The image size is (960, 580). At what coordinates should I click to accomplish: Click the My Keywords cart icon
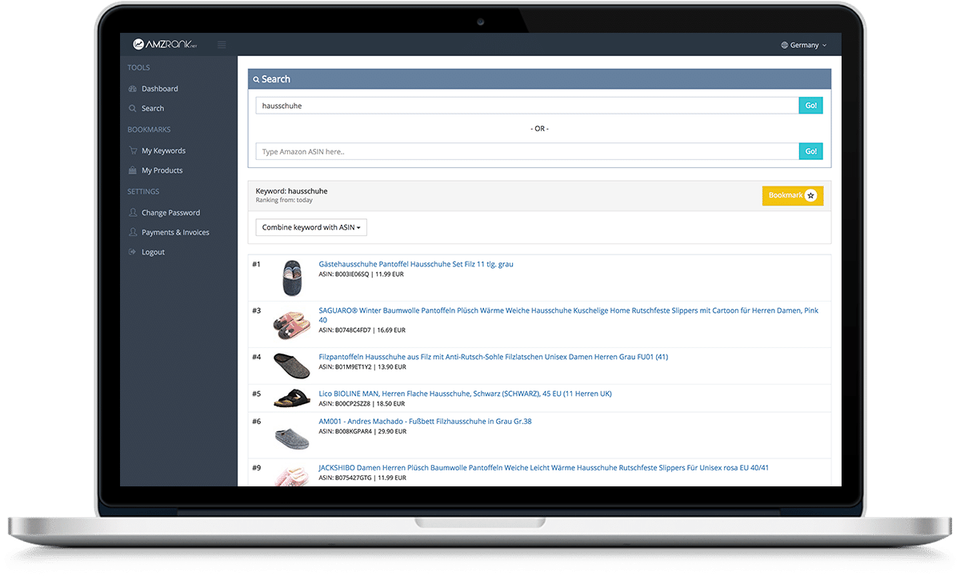tap(133, 151)
